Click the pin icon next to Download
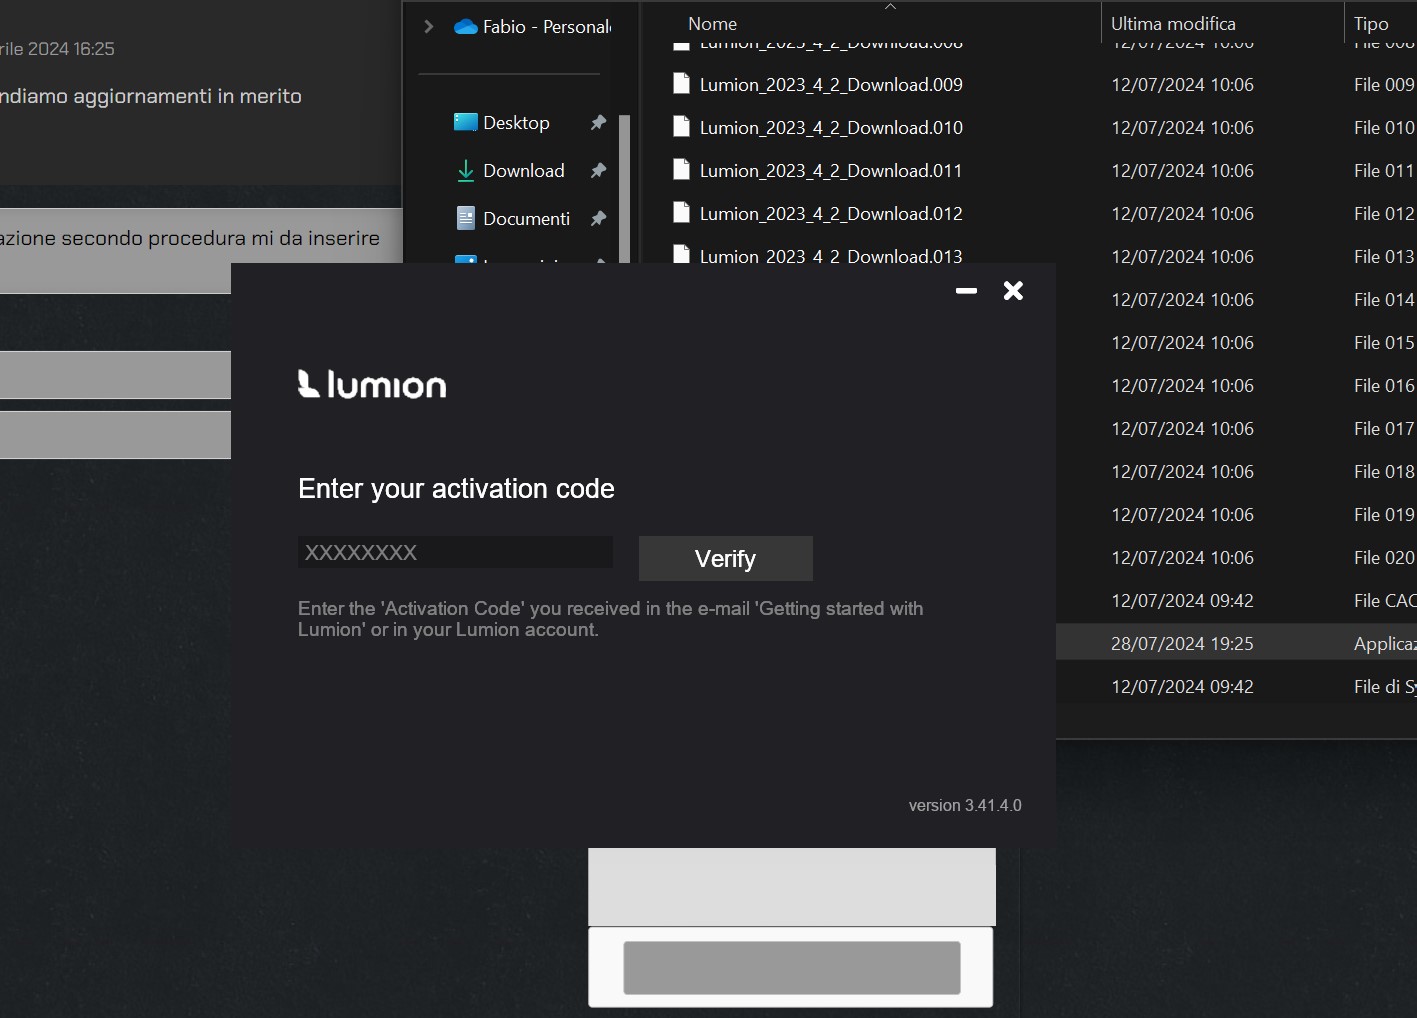Image resolution: width=1417 pixels, height=1018 pixels. [x=598, y=170]
